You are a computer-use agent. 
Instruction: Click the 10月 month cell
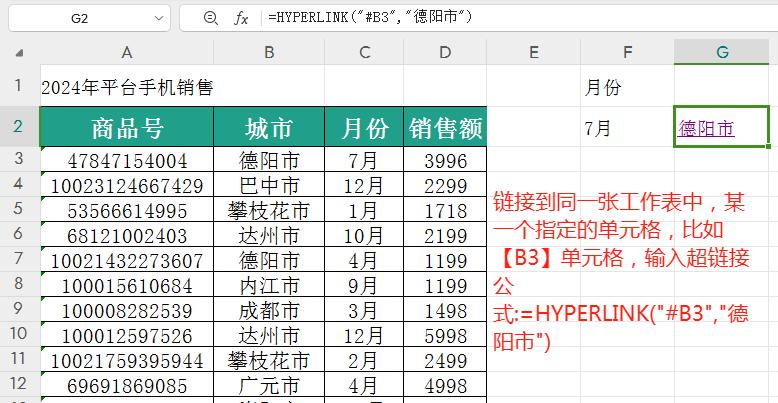tap(364, 236)
